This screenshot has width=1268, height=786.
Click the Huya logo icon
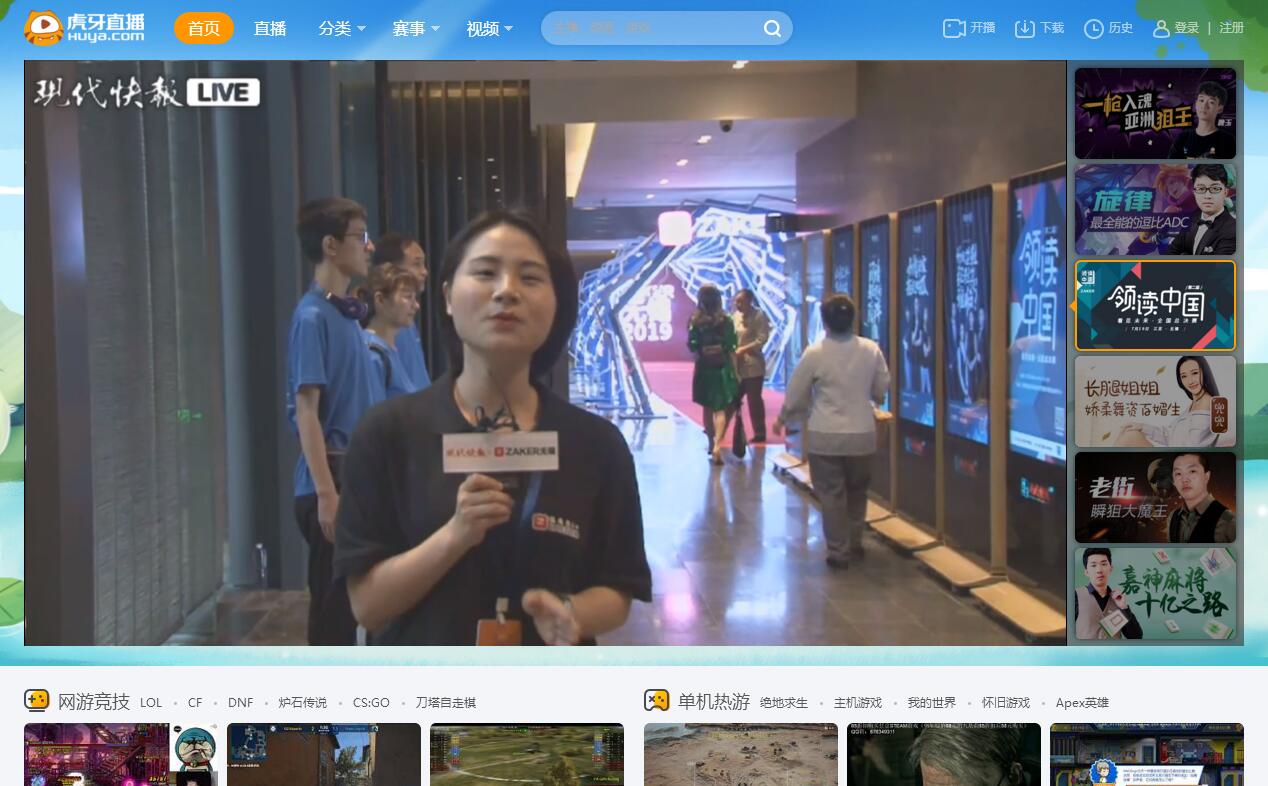[x=44, y=28]
